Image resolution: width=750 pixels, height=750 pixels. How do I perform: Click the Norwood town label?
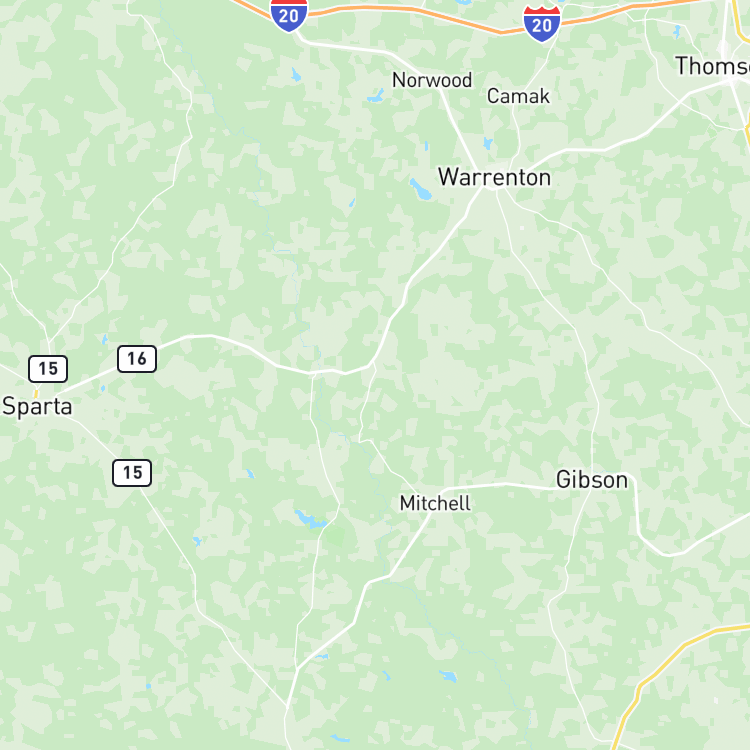click(432, 80)
